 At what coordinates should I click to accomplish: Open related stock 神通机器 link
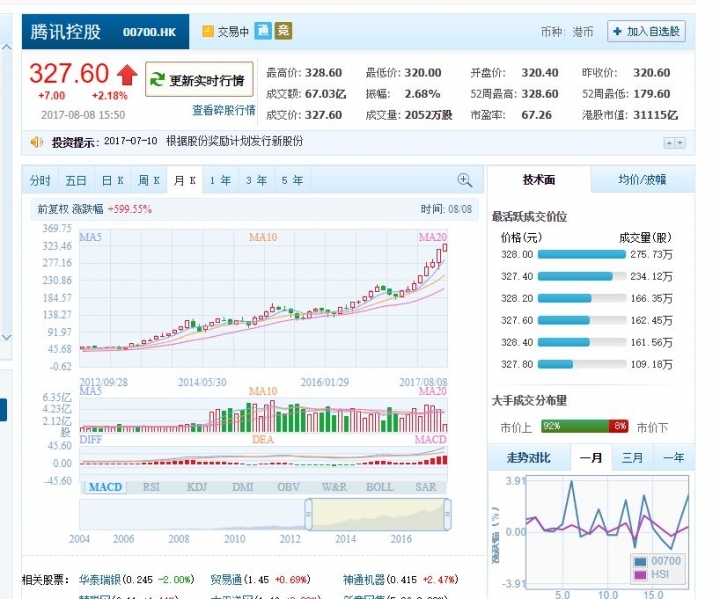(364, 580)
